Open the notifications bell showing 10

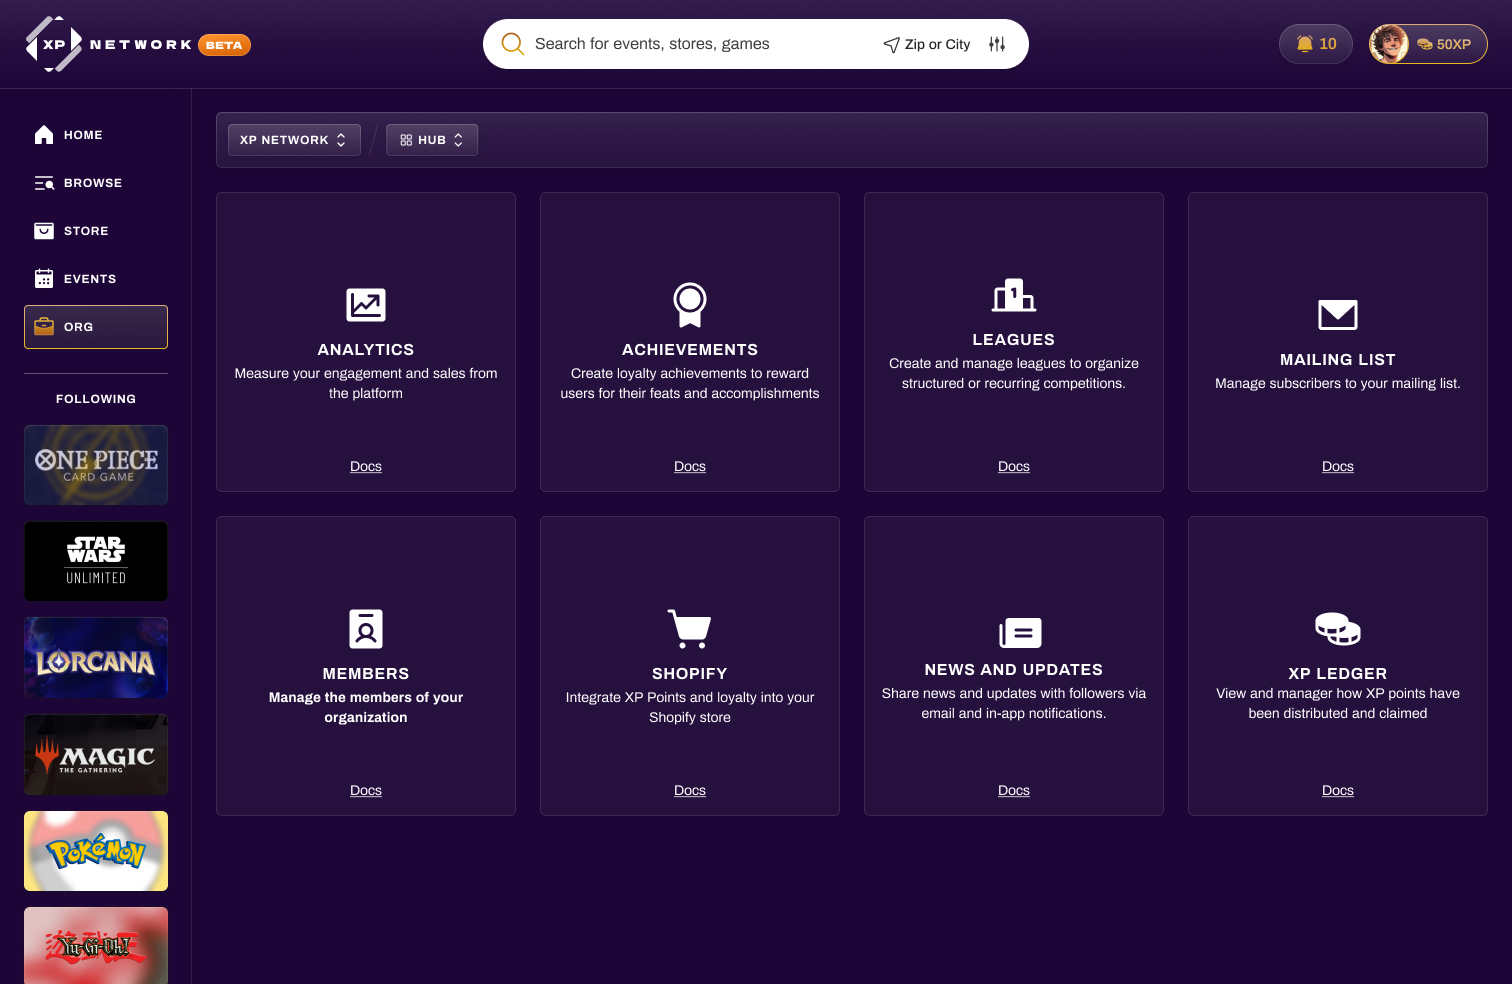click(1315, 44)
